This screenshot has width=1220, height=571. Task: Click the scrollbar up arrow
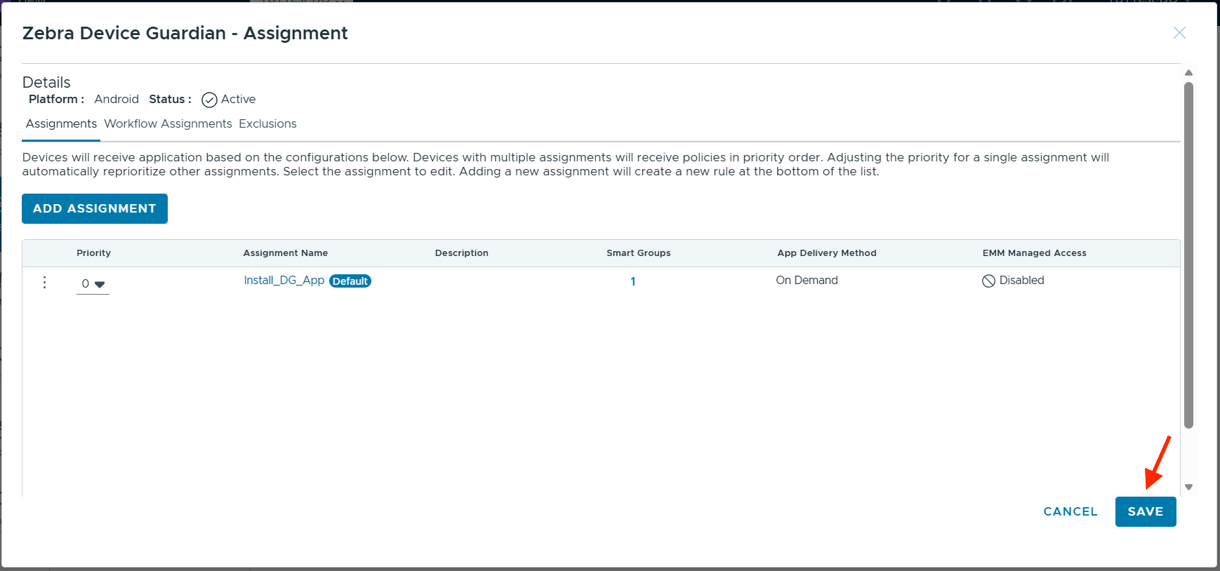[1188, 73]
